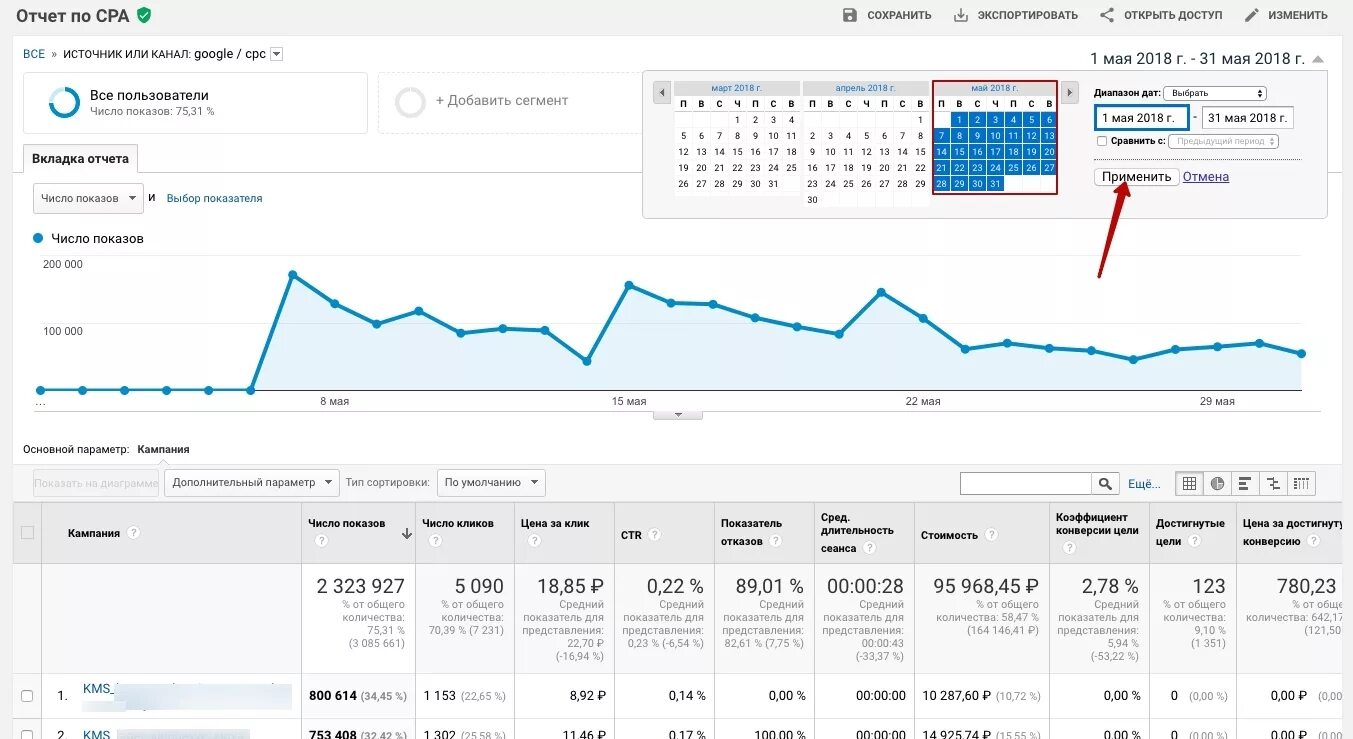Open help for Число показов column
Image resolution: width=1353 pixels, height=739 pixels.
tap(322, 541)
